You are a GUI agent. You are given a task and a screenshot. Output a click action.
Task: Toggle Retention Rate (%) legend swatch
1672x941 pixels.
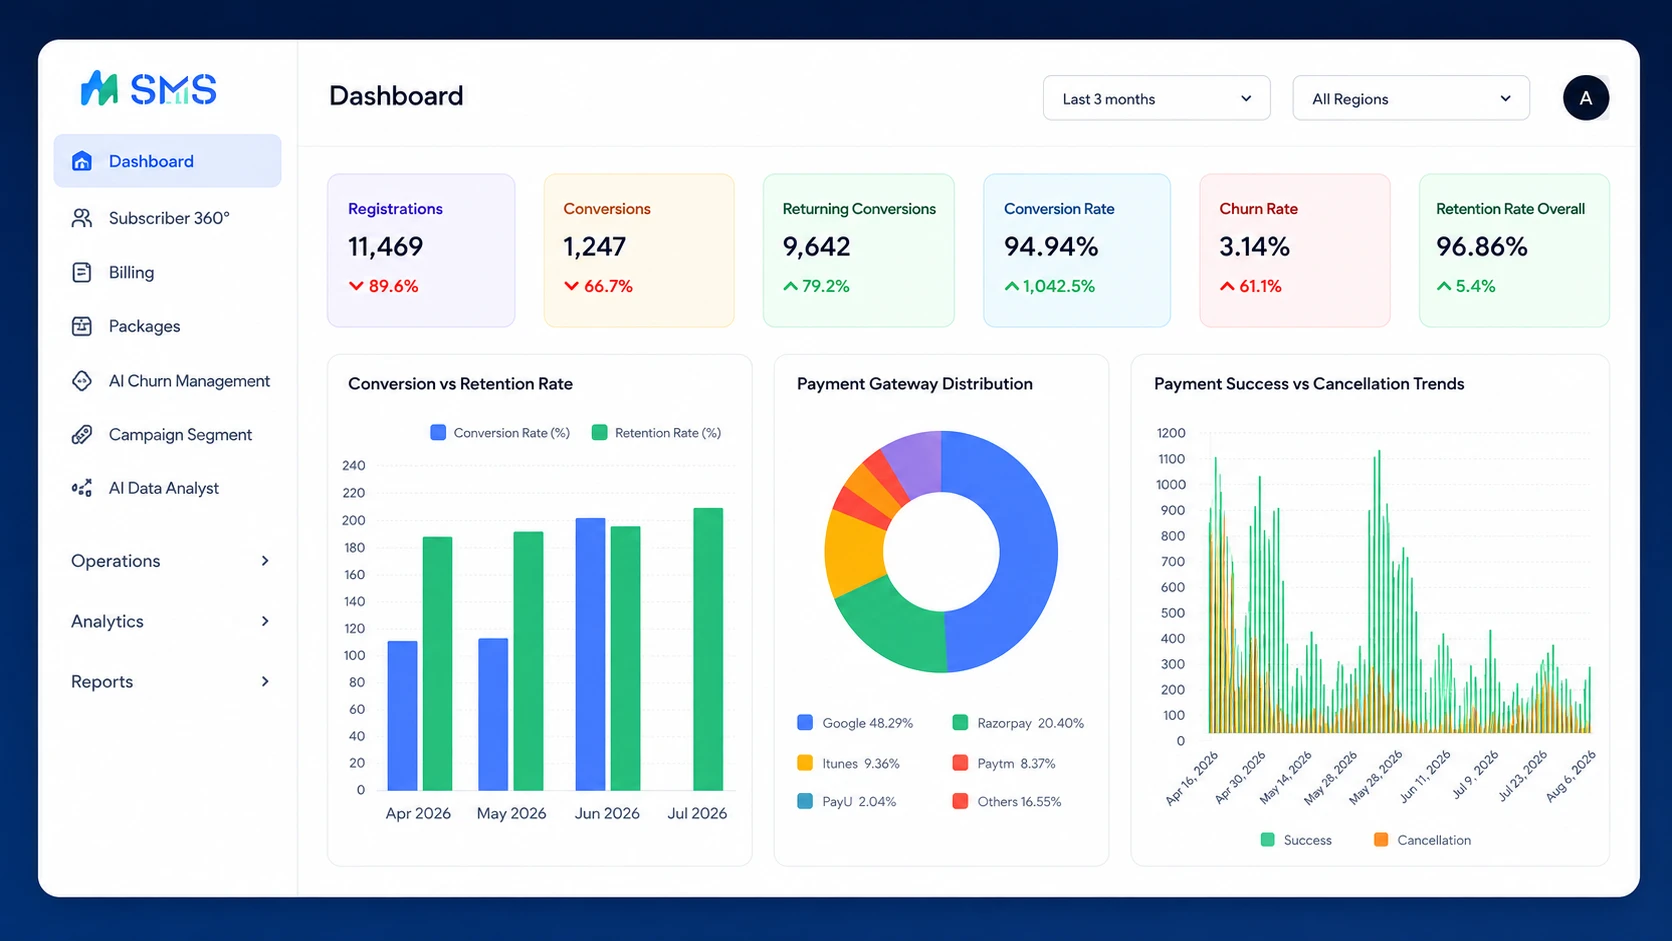[599, 432]
